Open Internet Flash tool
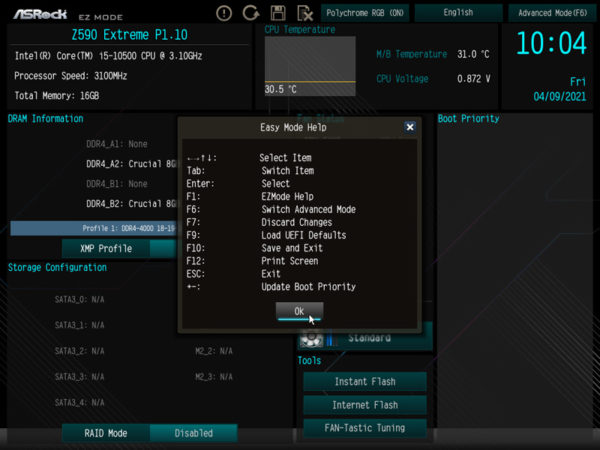Image resolution: width=600 pixels, height=450 pixels. 365,405
